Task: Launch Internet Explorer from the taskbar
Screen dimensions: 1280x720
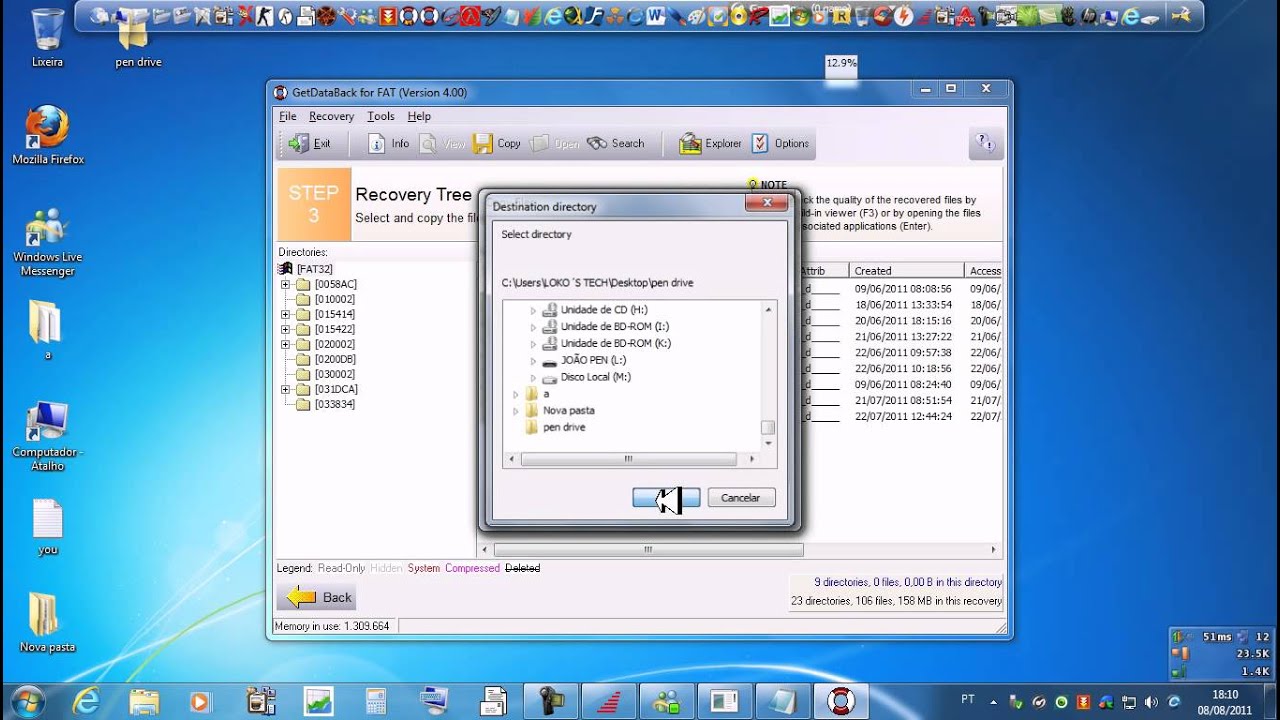Action: pos(86,701)
